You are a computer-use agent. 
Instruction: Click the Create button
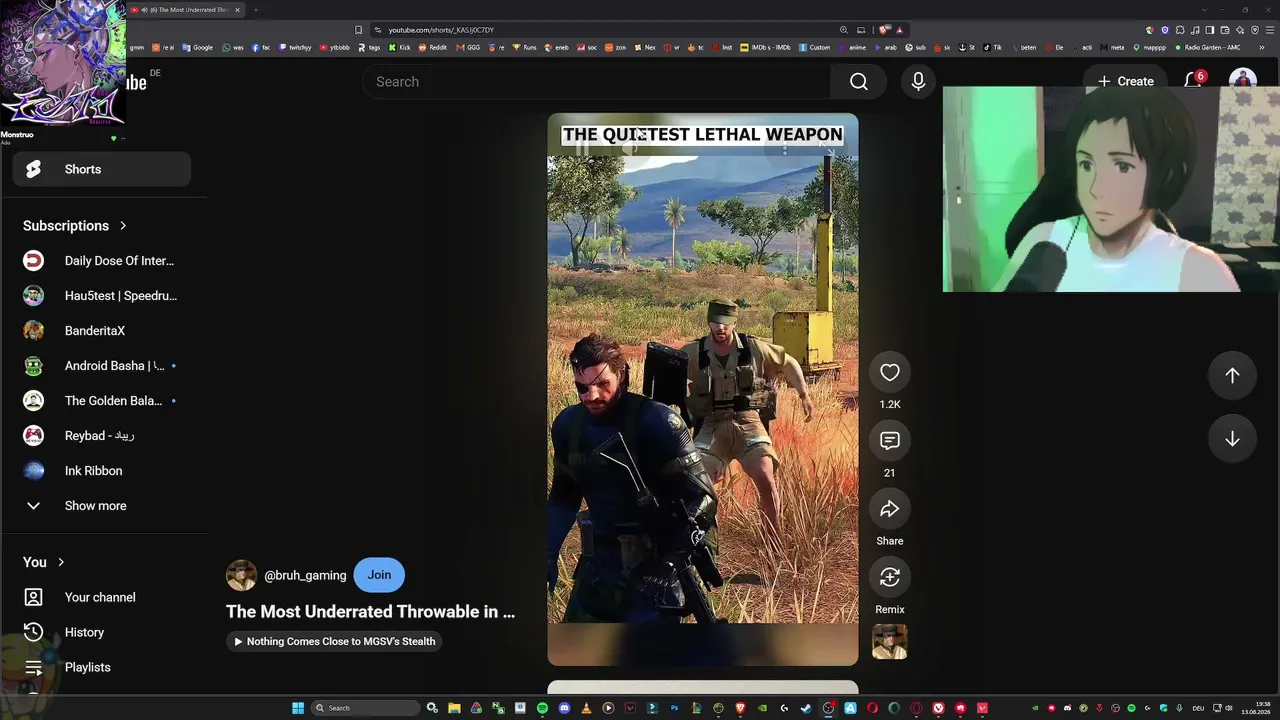point(1125,81)
